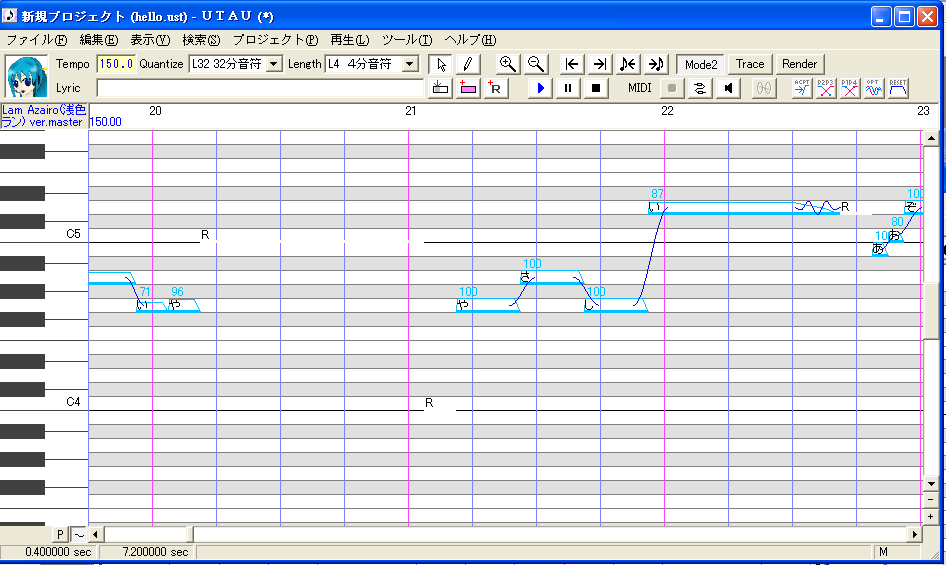The height and width of the screenshot is (565, 946).
Task: Click the P2P3 envelope icon
Action: tap(825, 88)
